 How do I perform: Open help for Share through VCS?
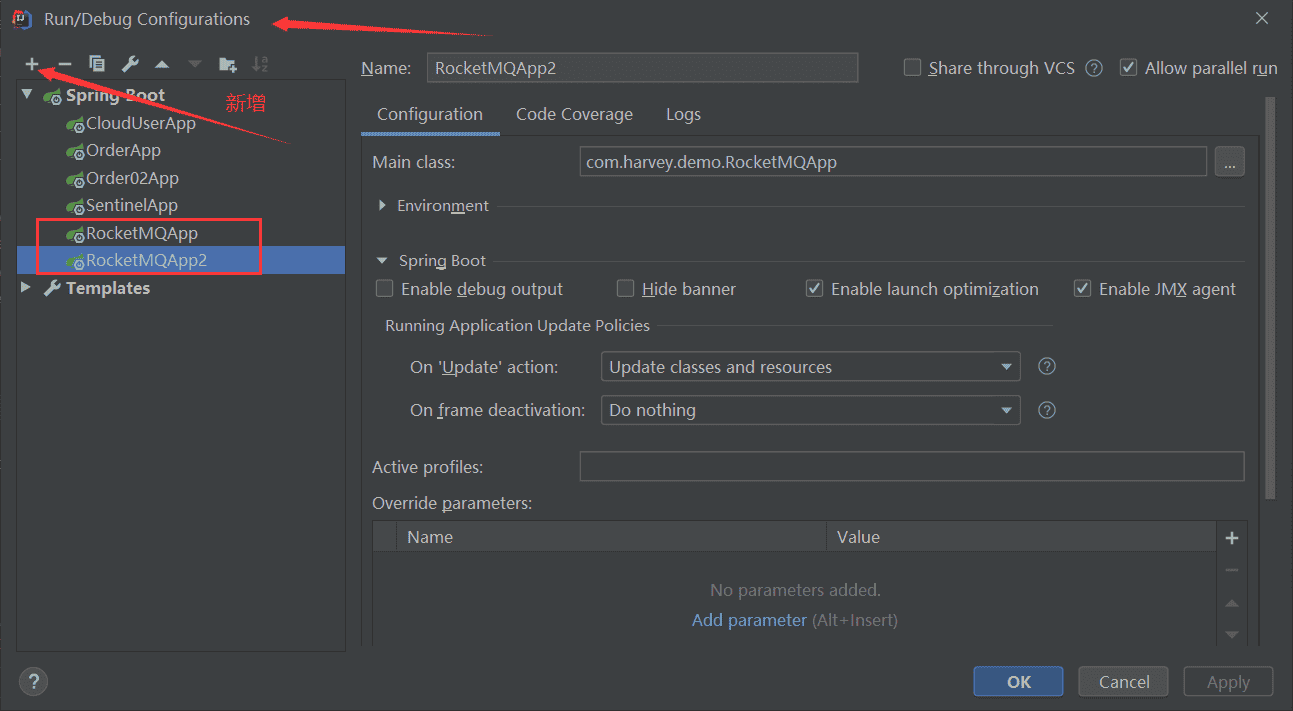[x=1094, y=68]
